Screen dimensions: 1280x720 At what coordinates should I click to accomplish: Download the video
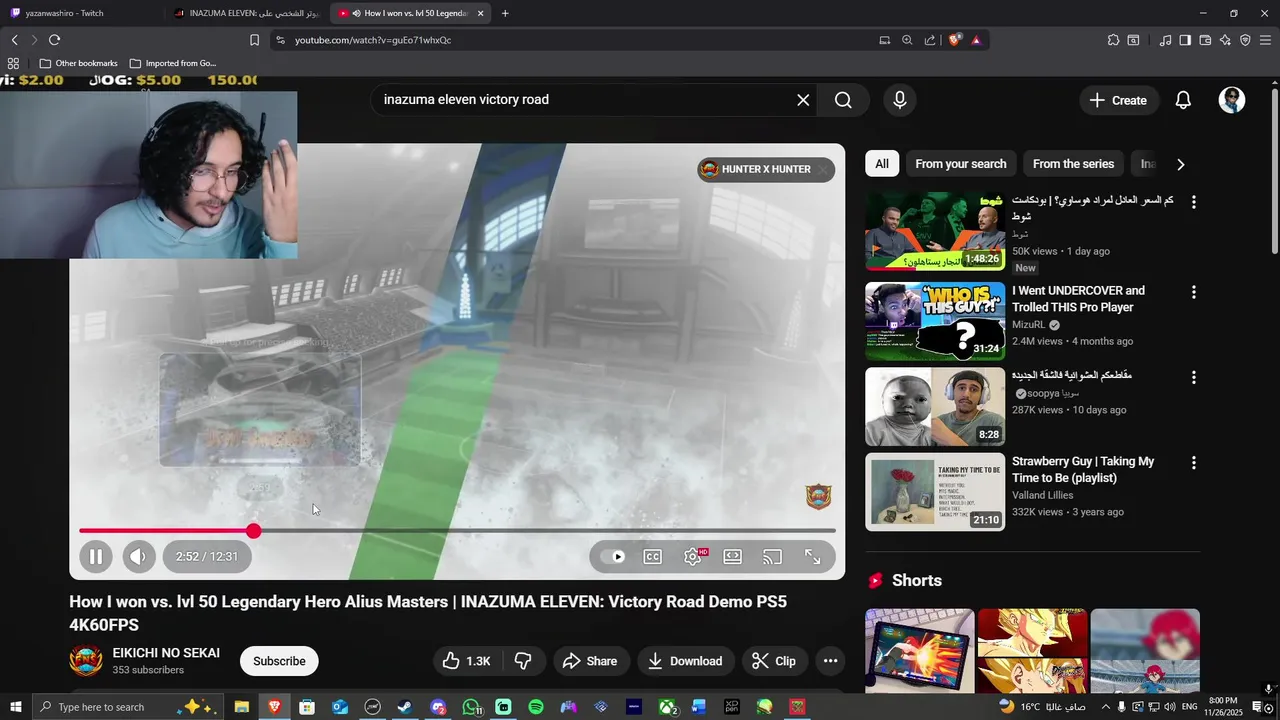tap(685, 661)
